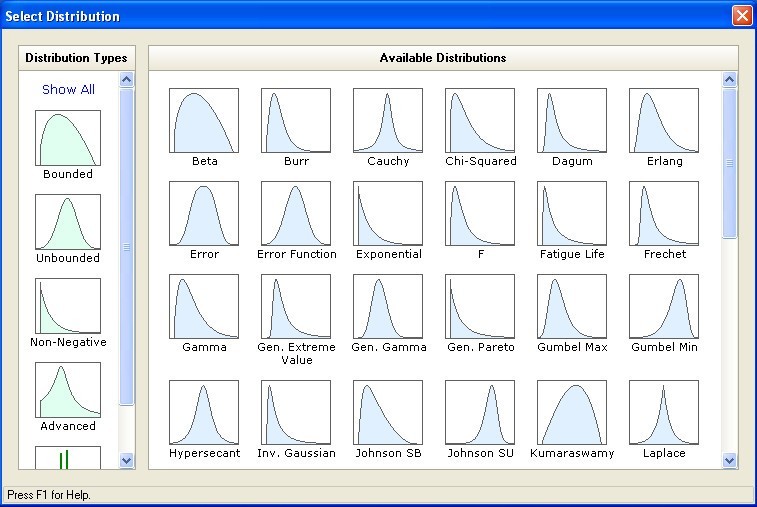757x507 pixels.
Task: Select the Beta distribution icon
Action: (x=204, y=121)
